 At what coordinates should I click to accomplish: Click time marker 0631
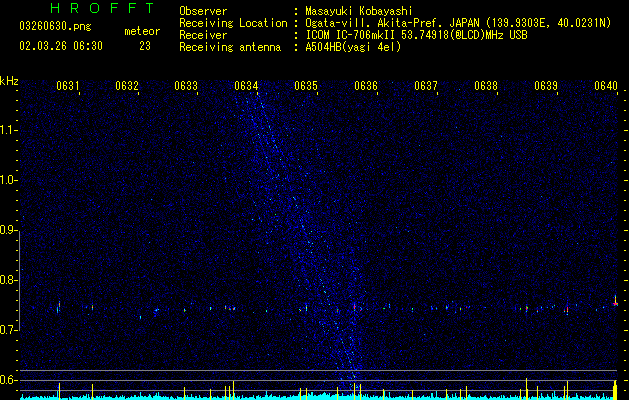click(x=67, y=86)
